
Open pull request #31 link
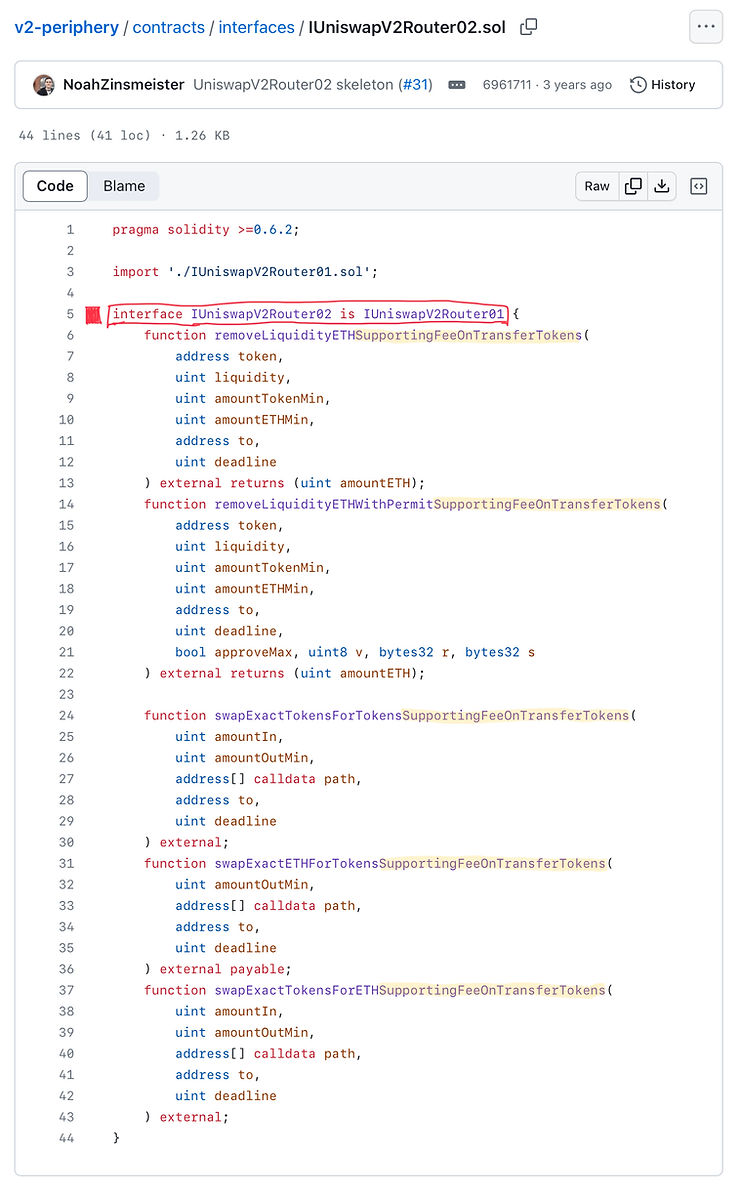pyautogui.click(x=415, y=85)
